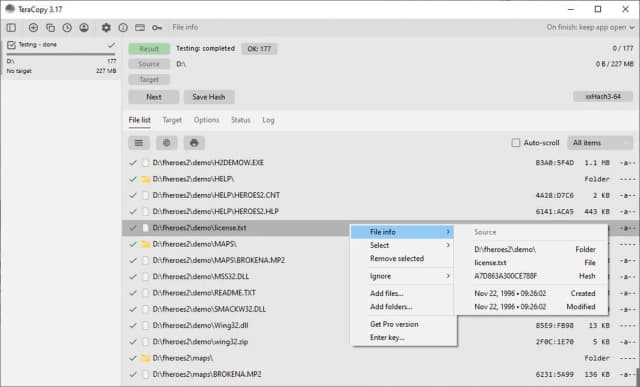Open the All items filter dropdown
Image resolution: width=640 pixels, height=387 pixels.
600,143
